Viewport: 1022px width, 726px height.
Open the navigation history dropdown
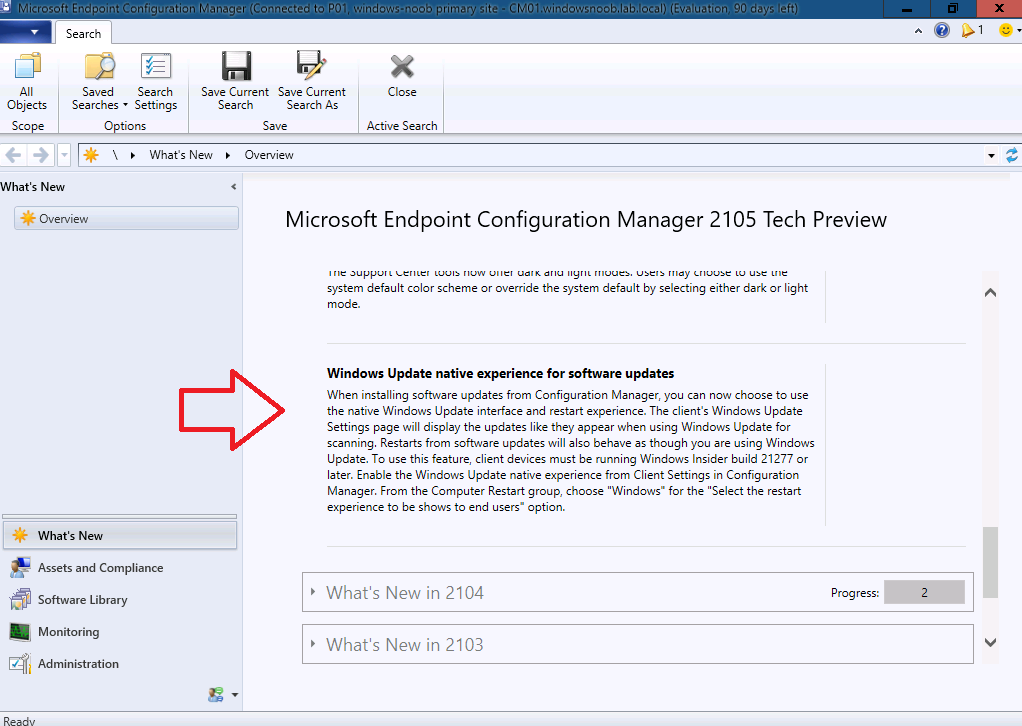64,156
